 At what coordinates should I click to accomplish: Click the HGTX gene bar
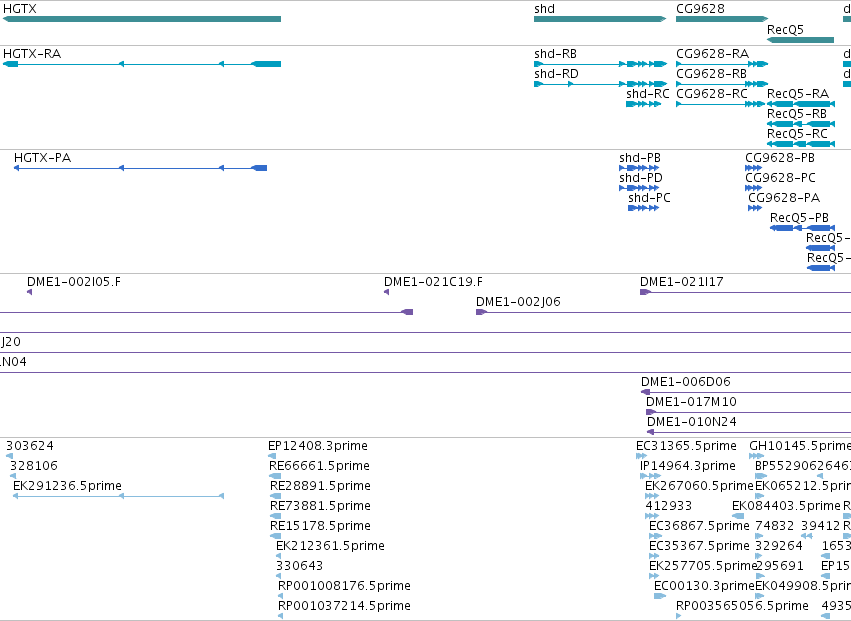pos(142,19)
